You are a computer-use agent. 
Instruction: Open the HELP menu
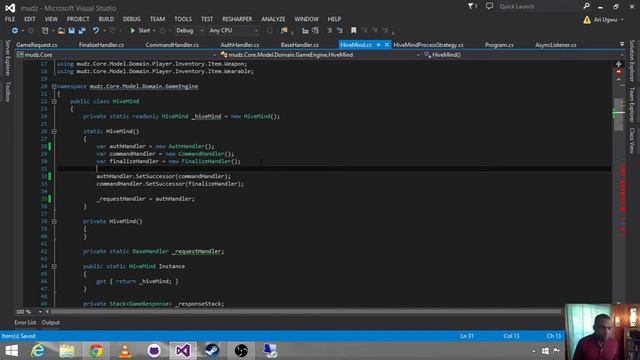334,19
